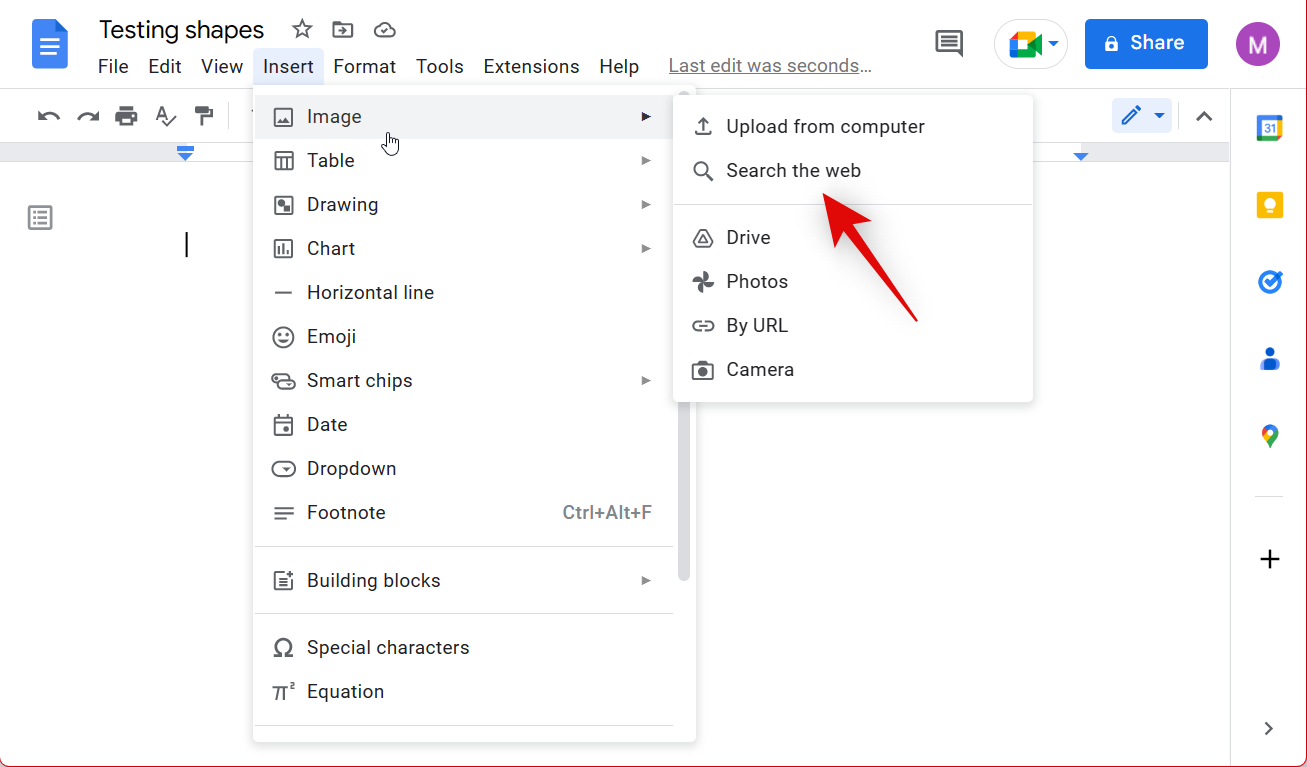
Task: Start a Google Meet call
Action: pyautogui.click(x=1024, y=44)
